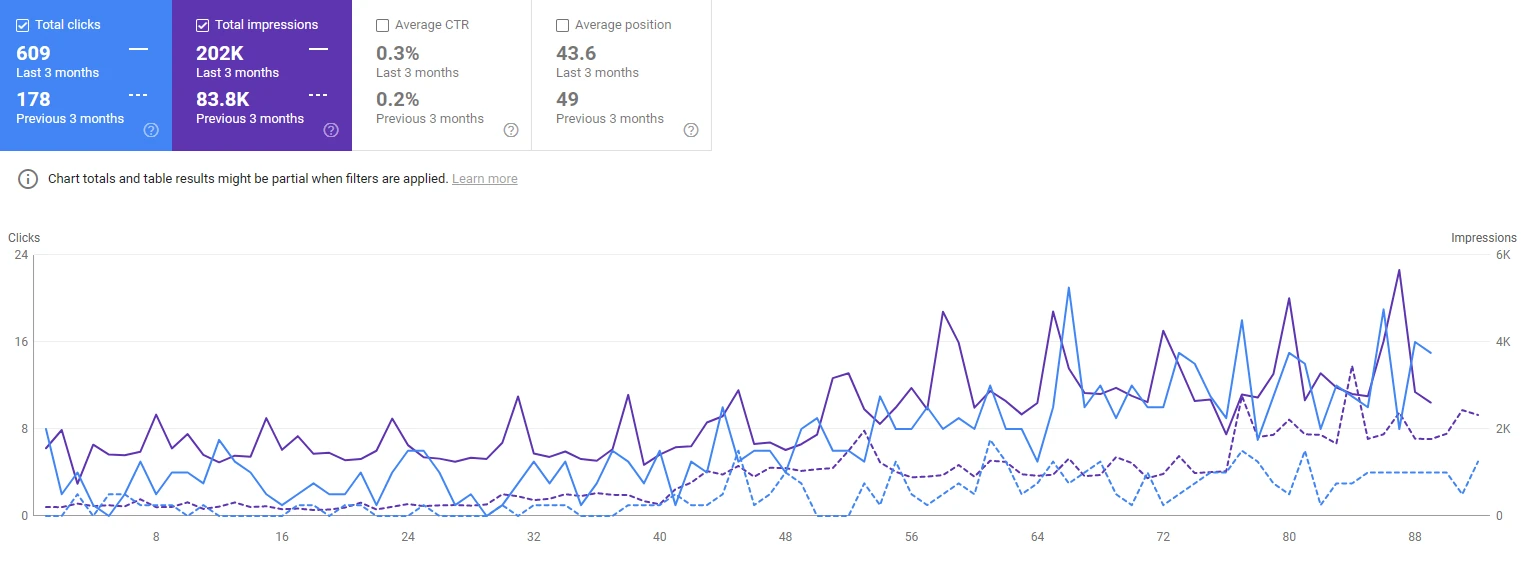Viewport: 1525px width, 563px height.
Task: Select the Average position metric card label
Action: [623, 25]
